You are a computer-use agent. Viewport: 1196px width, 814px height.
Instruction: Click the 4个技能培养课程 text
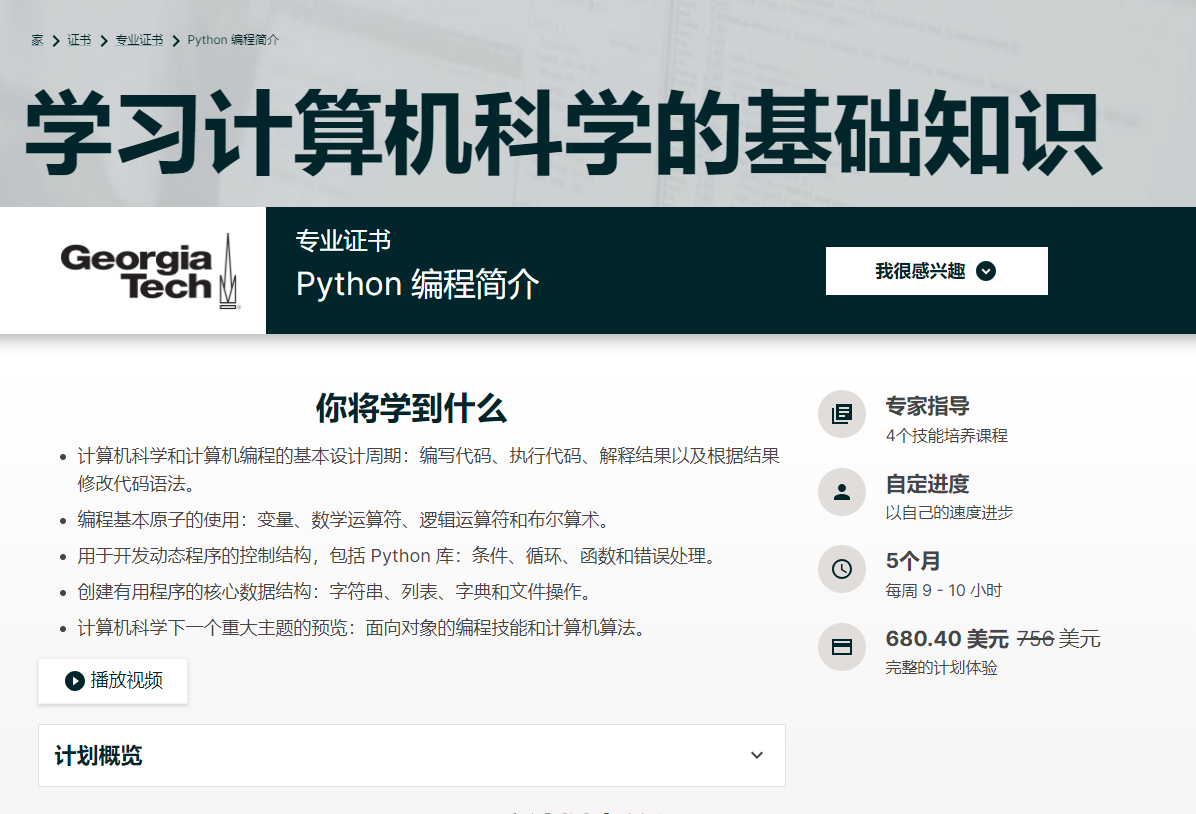(947, 436)
